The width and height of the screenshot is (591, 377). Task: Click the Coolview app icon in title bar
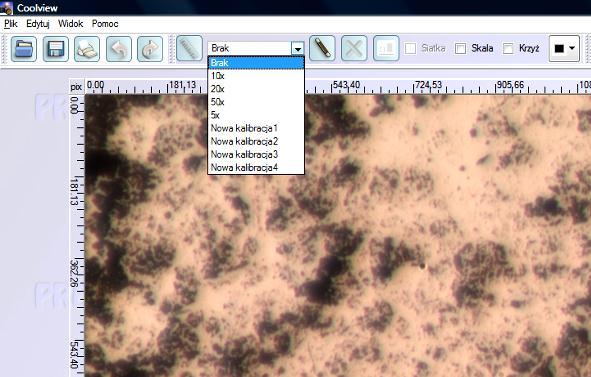[6, 8]
